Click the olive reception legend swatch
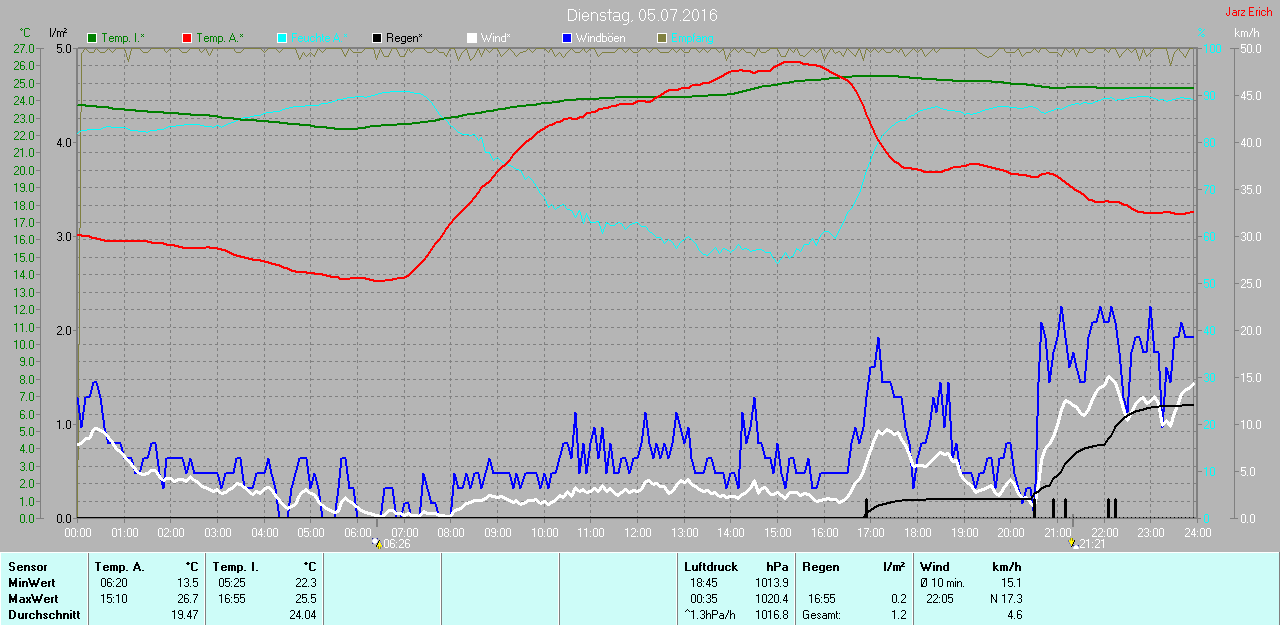Screen dimensions: 1280x625 pos(662,38)
